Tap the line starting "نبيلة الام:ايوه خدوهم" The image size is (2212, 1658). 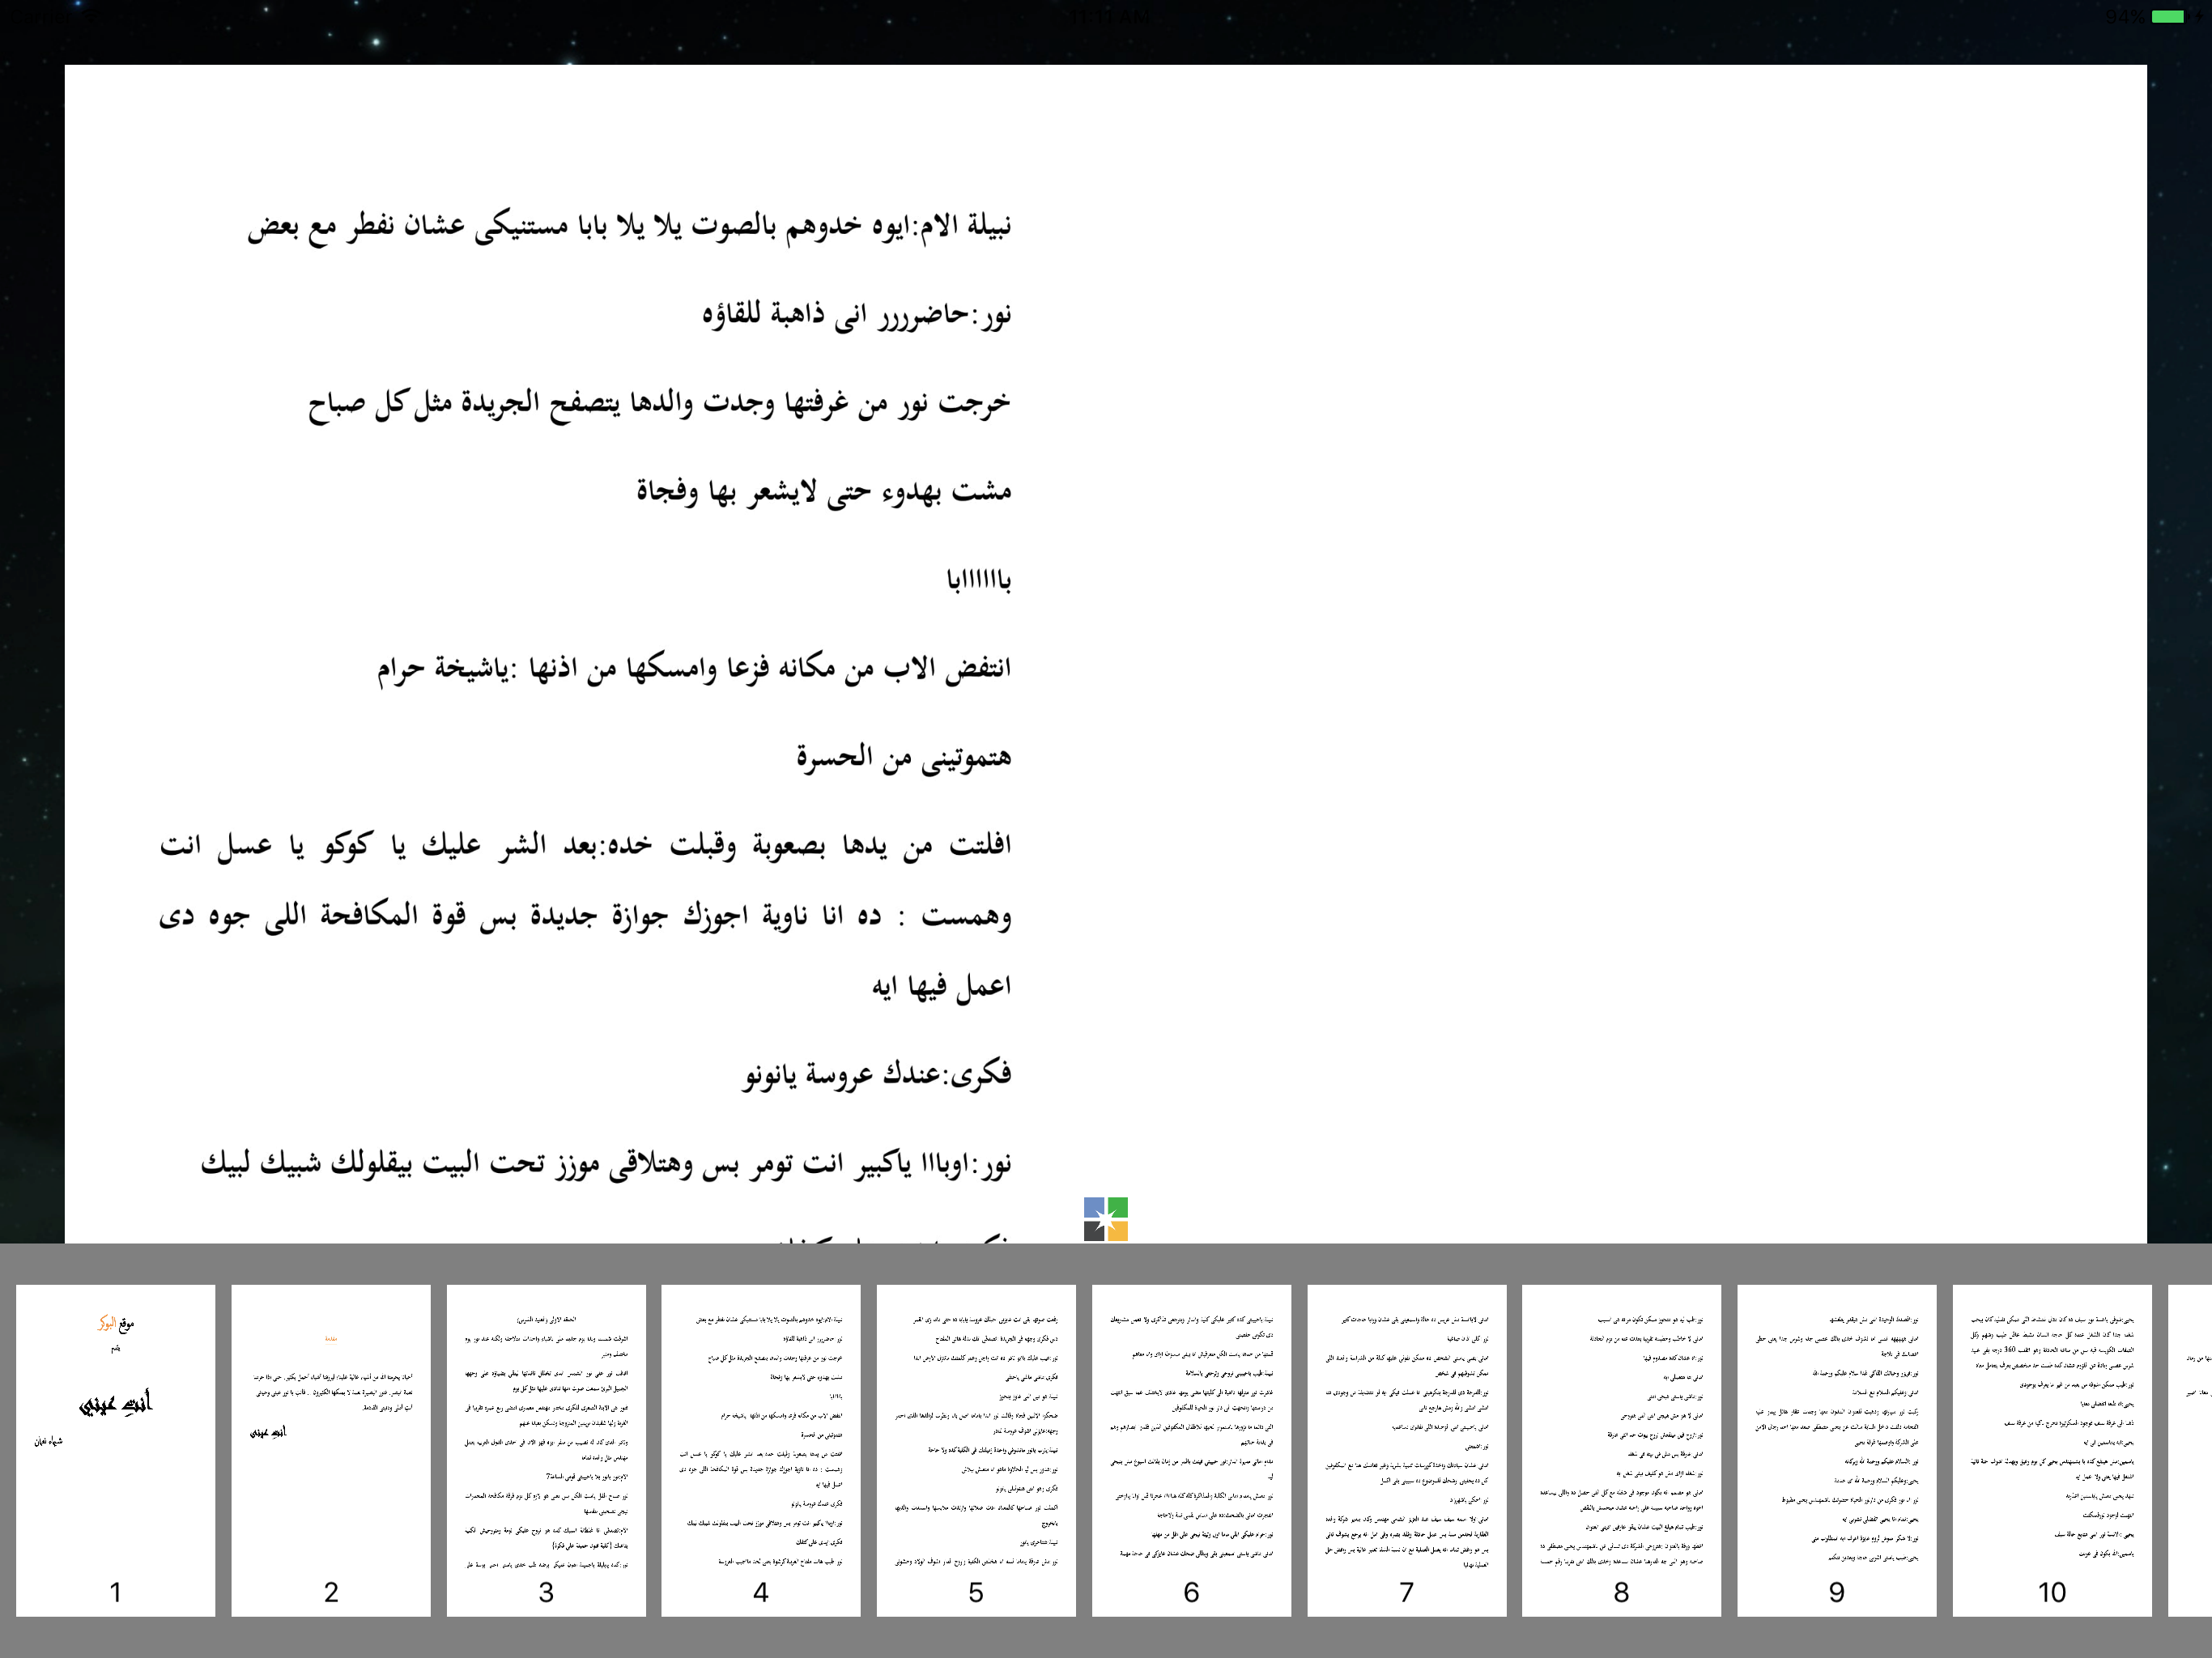[x=630, y=227]
